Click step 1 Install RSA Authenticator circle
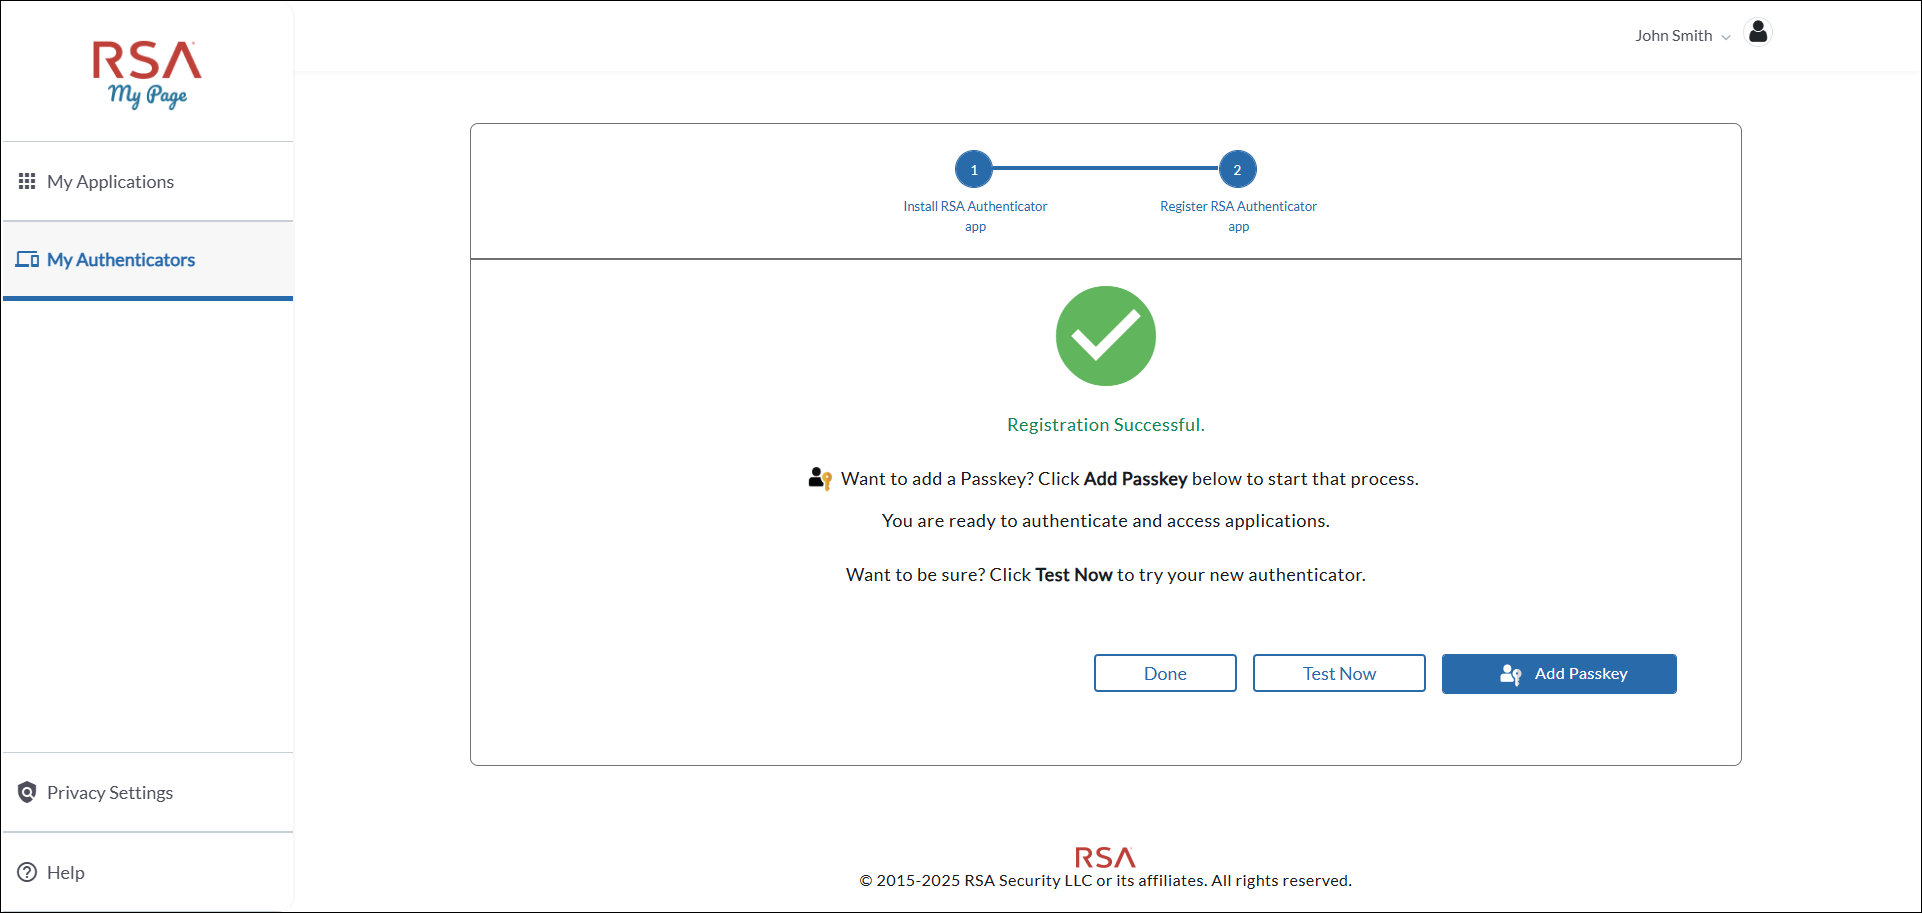 click(x=973, y=170)
